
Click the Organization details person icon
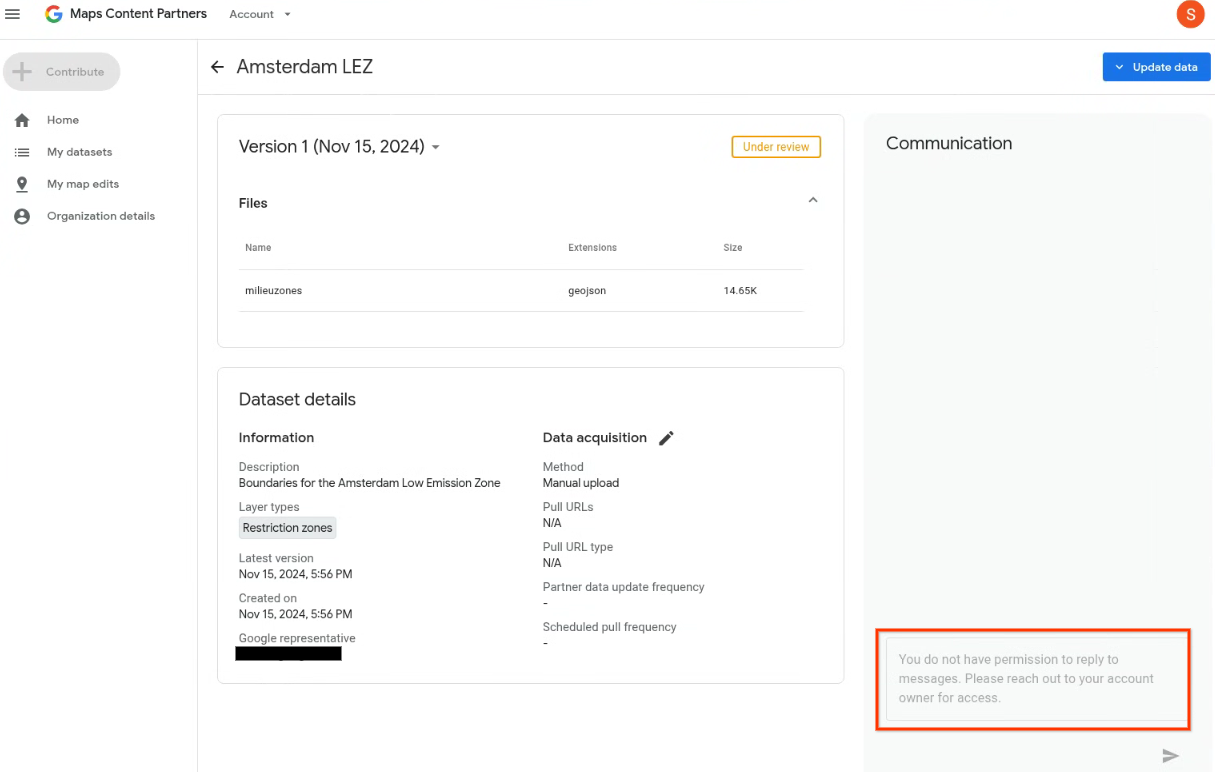coord(22,216)
